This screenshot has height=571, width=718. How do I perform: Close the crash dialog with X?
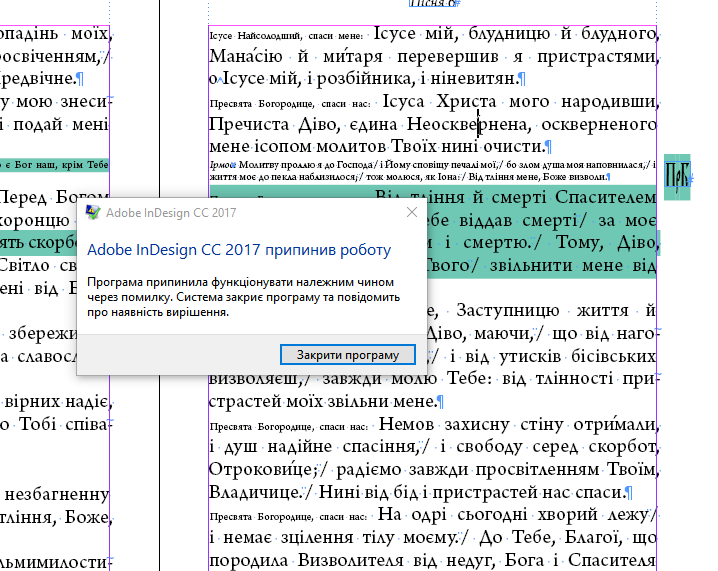(412, 212)
